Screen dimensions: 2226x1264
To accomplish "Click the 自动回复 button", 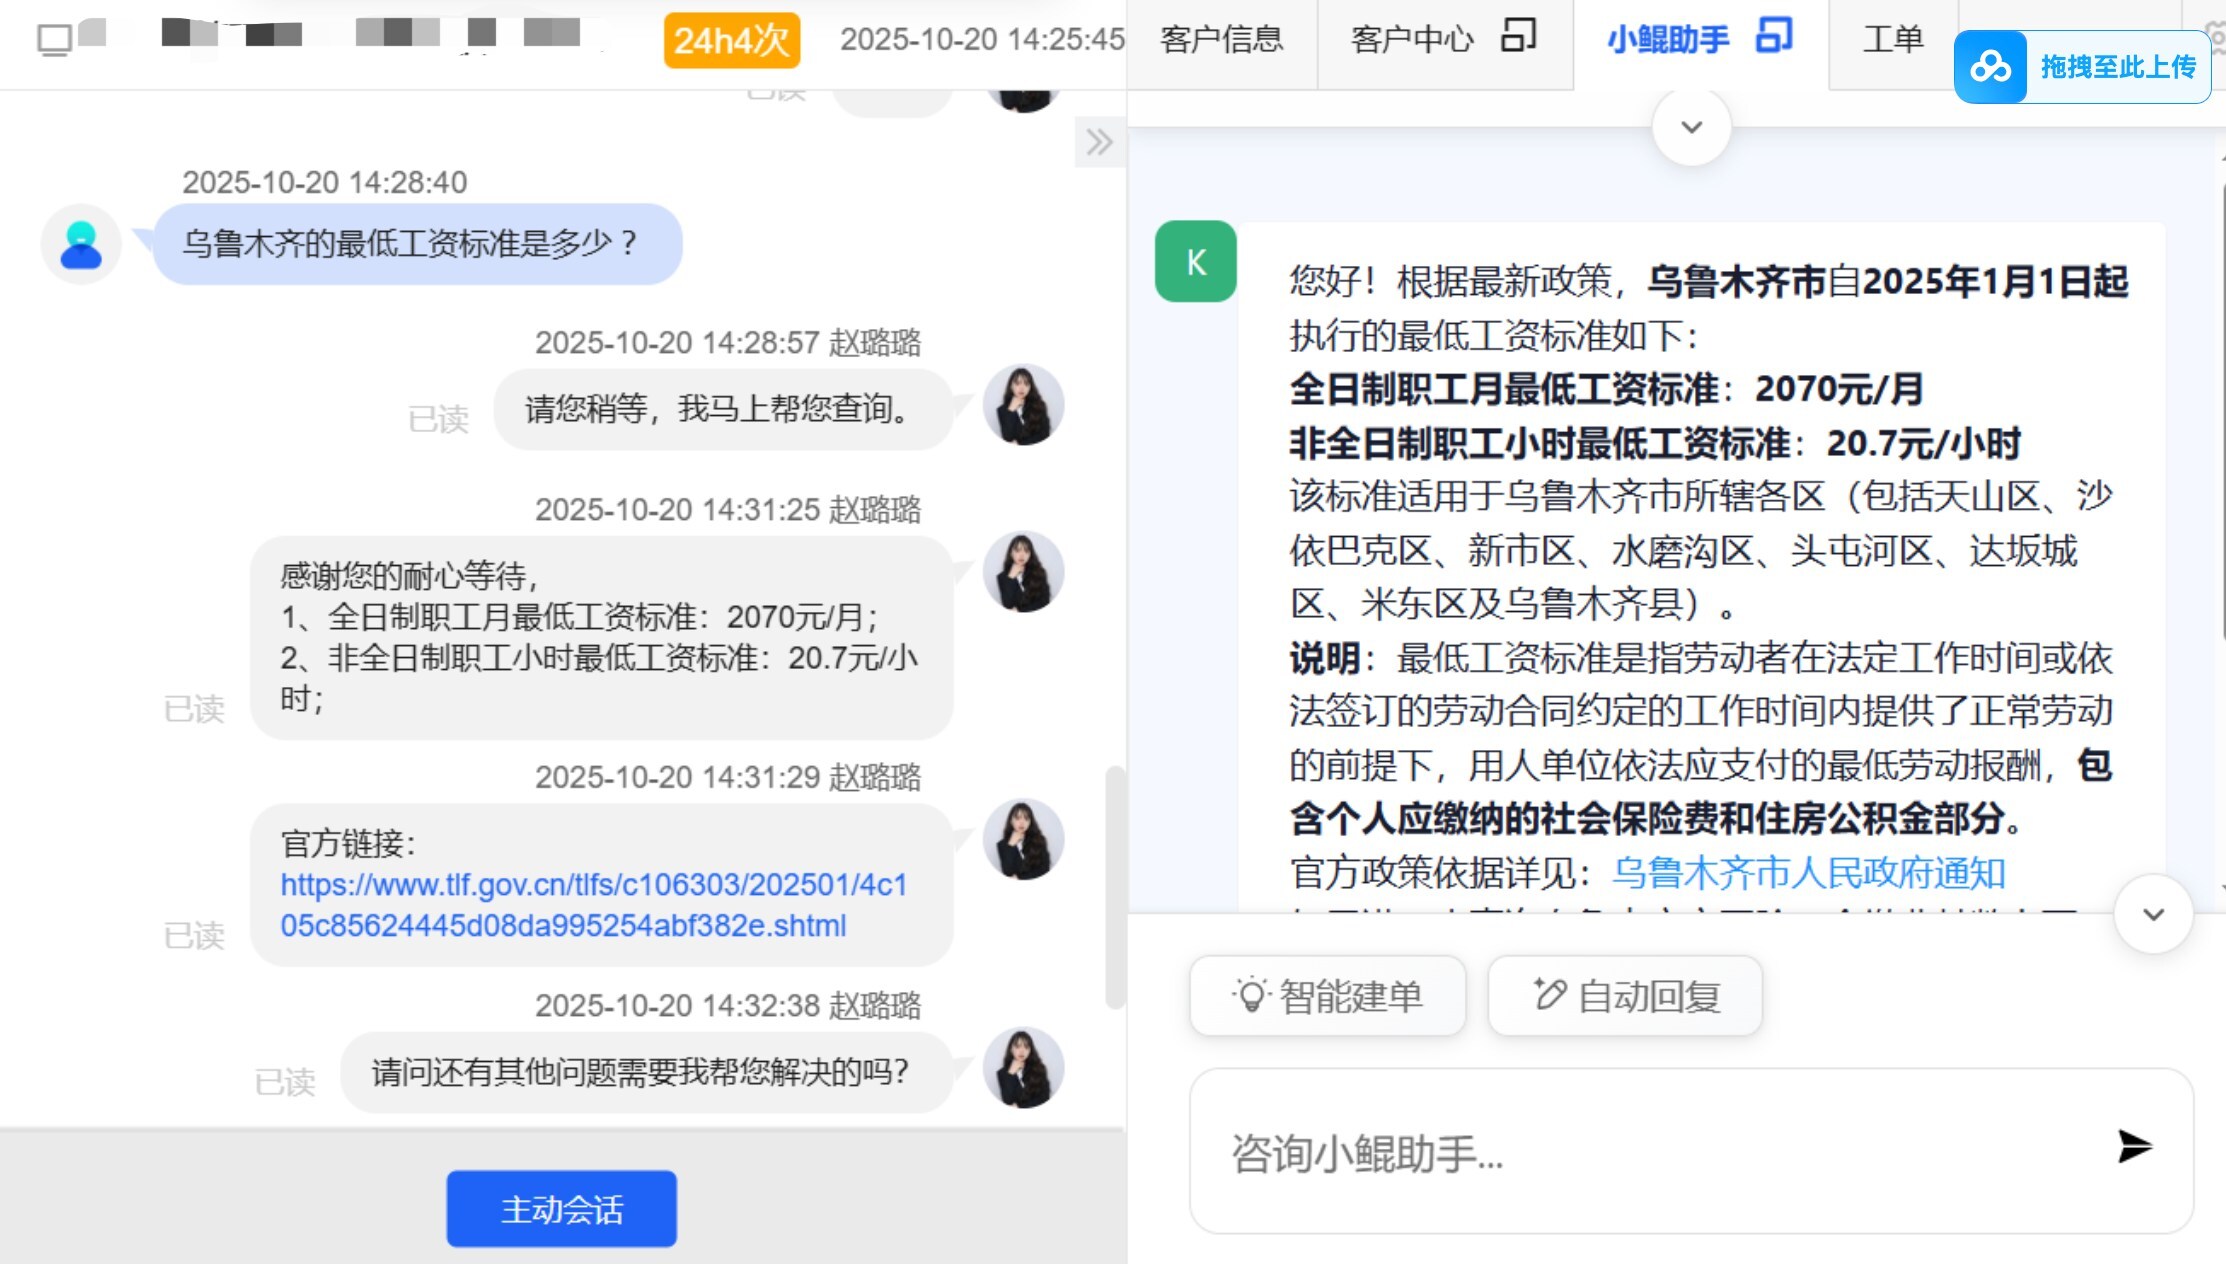I will tap(1625, 996).
